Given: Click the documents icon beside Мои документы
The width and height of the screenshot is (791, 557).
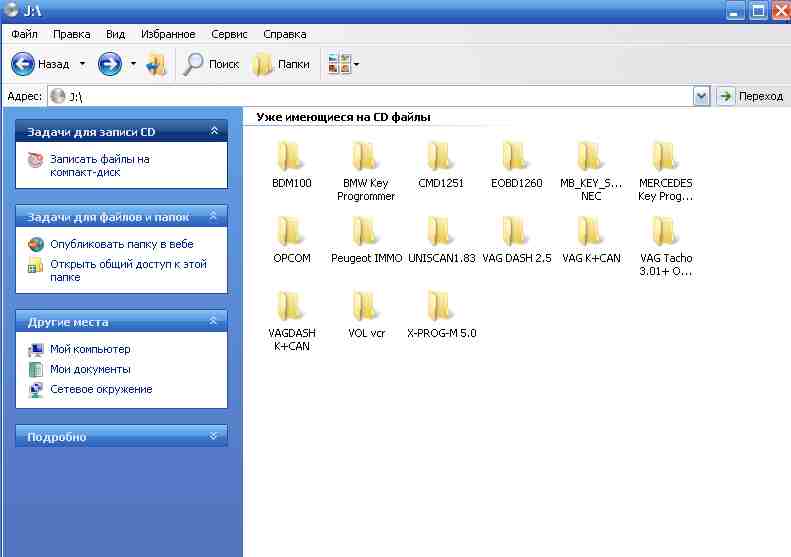Looking at the screenshot, I should (35, 370).
